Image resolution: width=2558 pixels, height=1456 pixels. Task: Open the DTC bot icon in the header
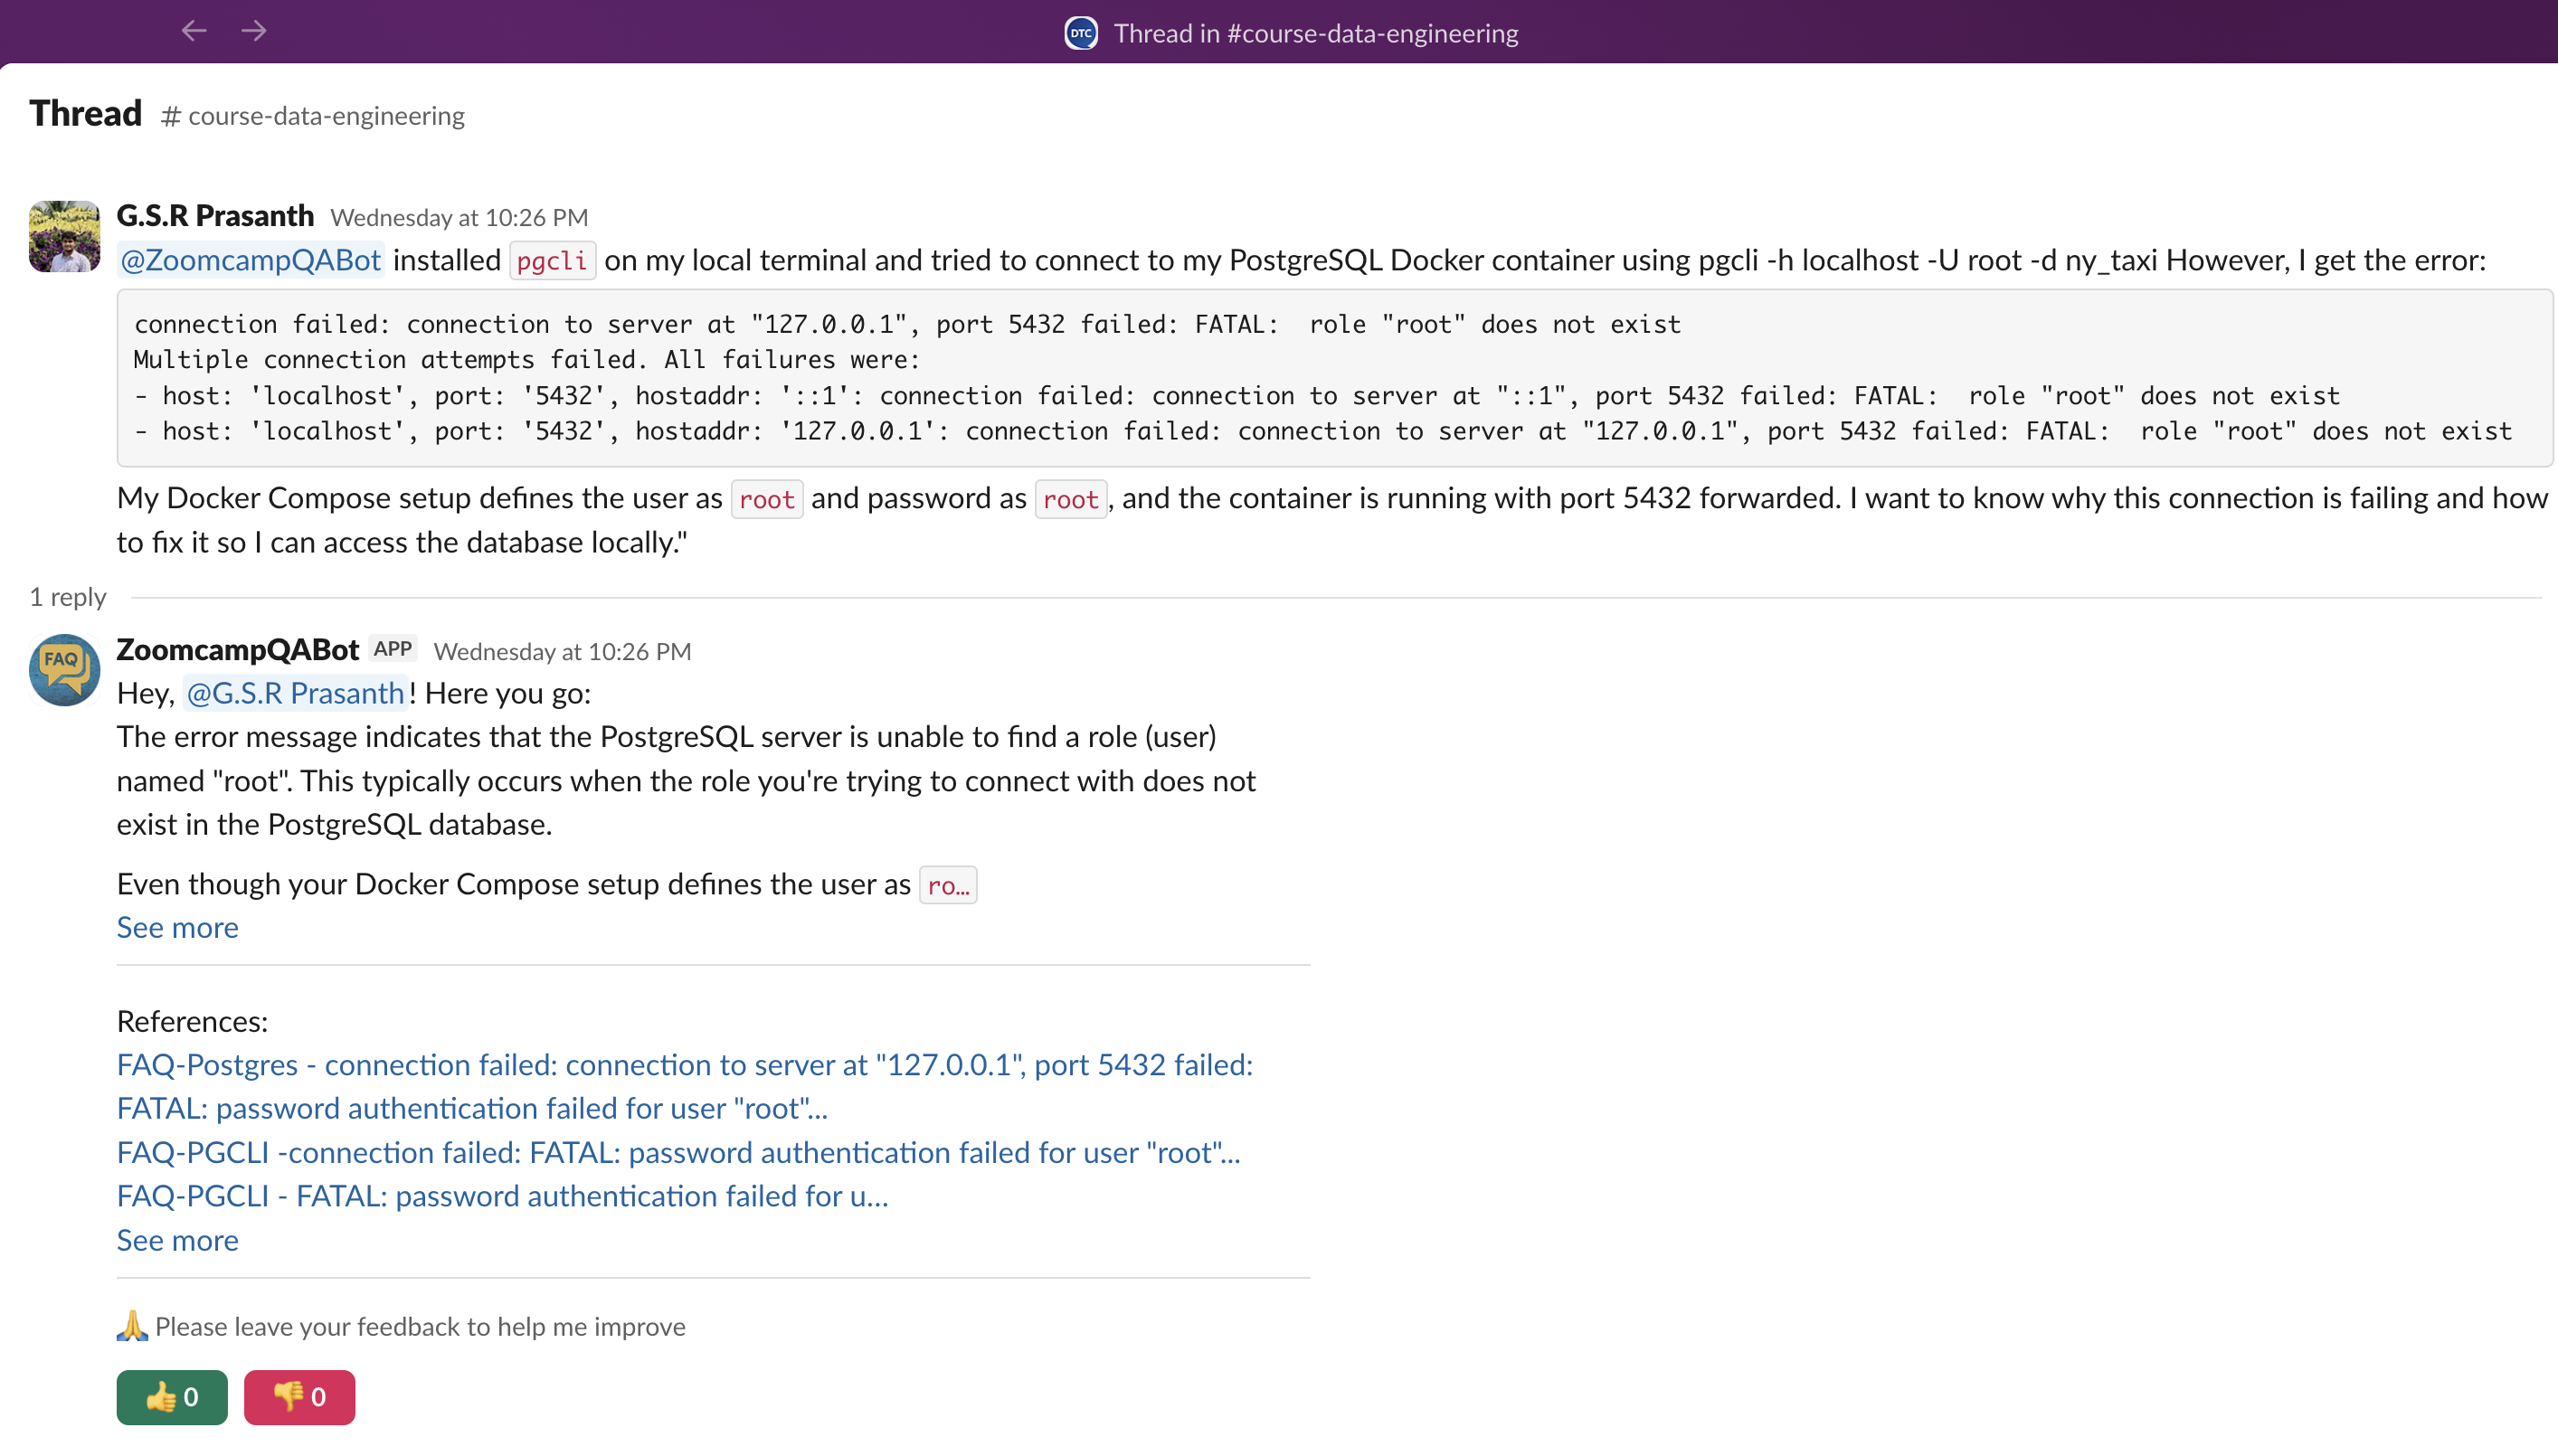[1080, 31]
